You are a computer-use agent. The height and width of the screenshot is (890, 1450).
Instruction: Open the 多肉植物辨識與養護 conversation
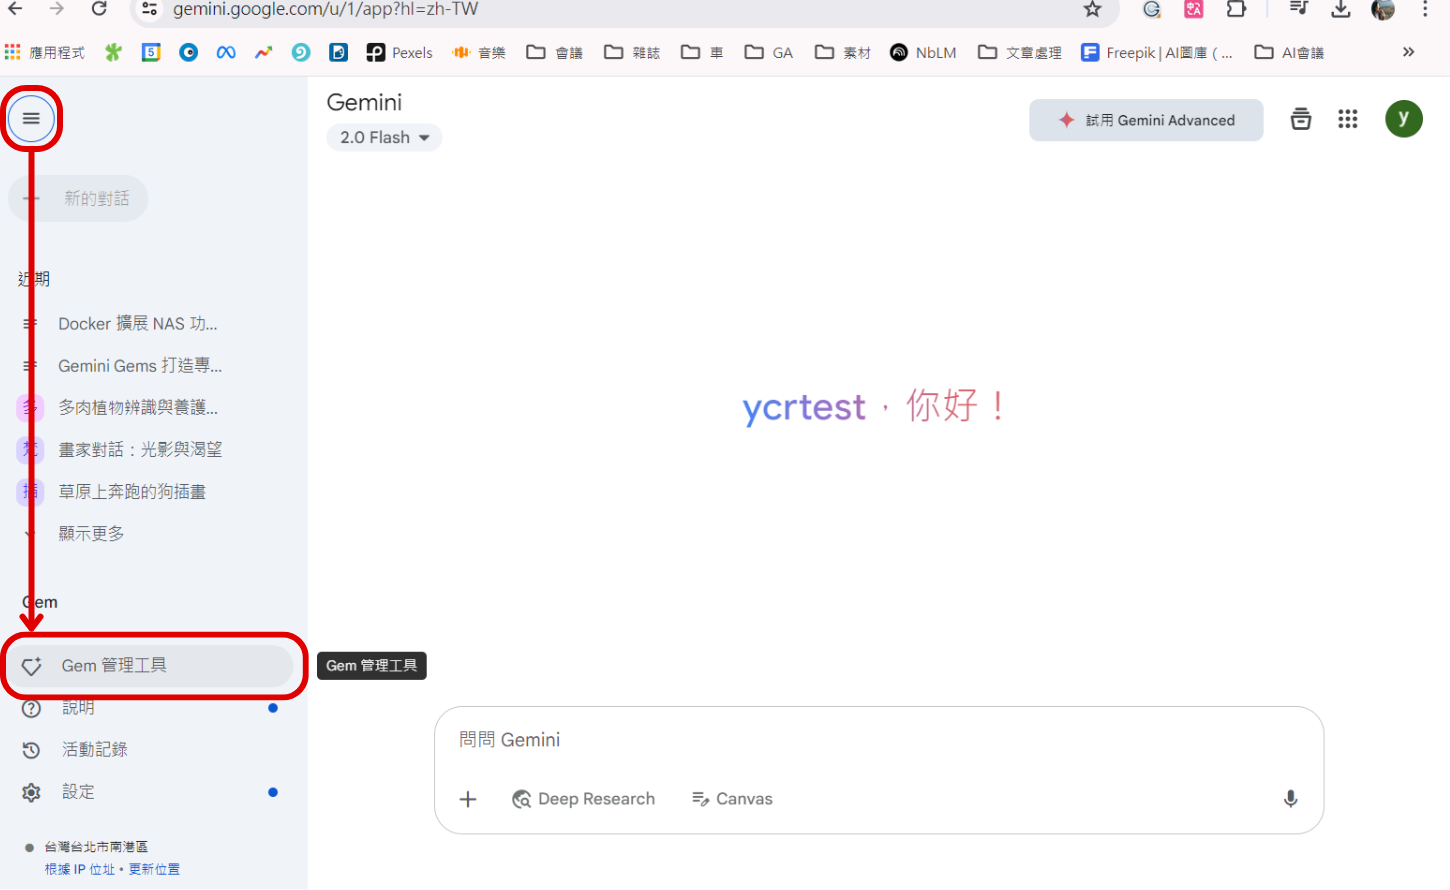click(137, 408)
